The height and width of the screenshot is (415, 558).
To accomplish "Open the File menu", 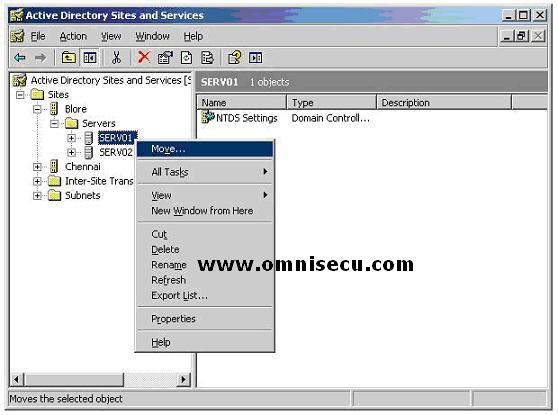I will (38, 36).
